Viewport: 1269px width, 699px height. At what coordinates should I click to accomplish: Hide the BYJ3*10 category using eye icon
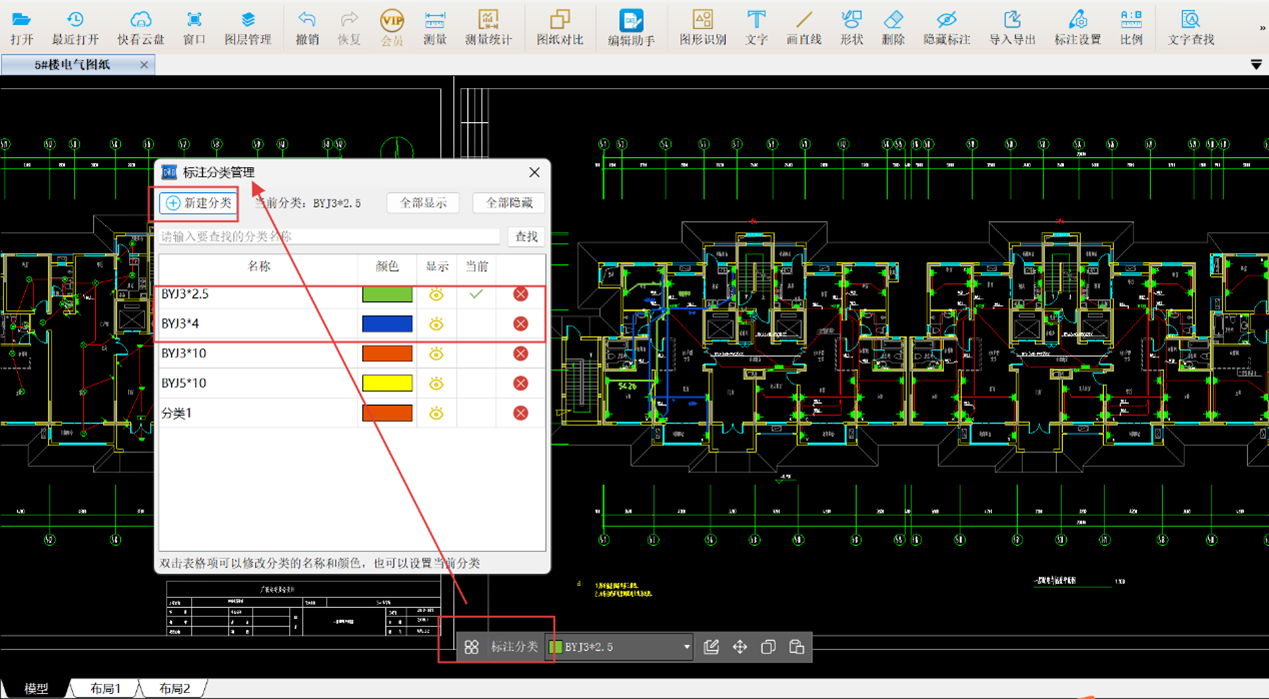(x=436, y=354)
